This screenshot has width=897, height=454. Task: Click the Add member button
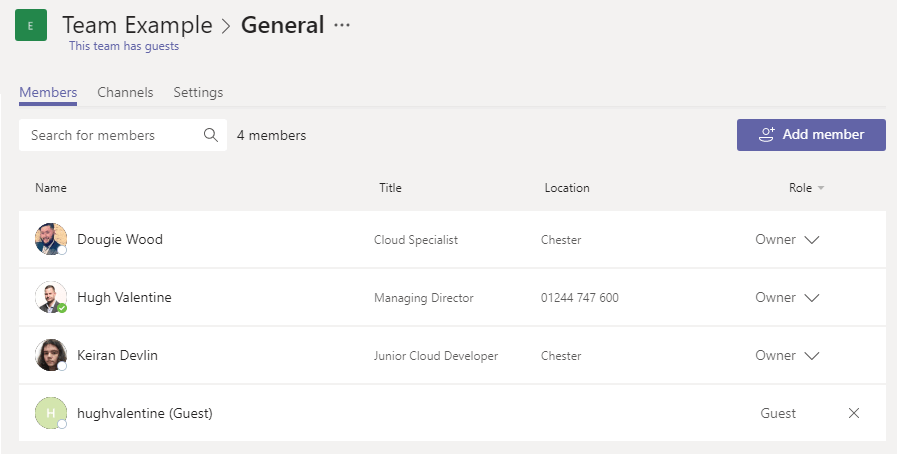click(811, 135)
